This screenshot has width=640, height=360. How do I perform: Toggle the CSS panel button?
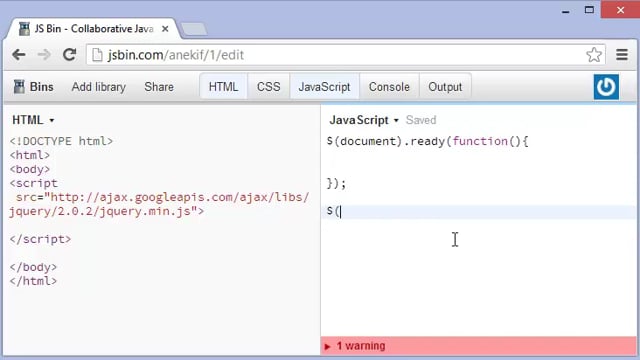coord(269,87)
